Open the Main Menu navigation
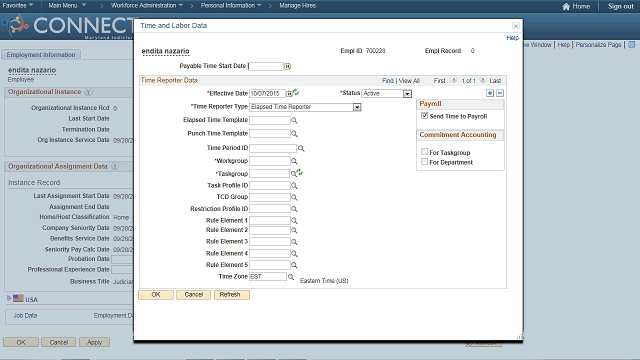 pyautogui.click(x=67, y=5)
